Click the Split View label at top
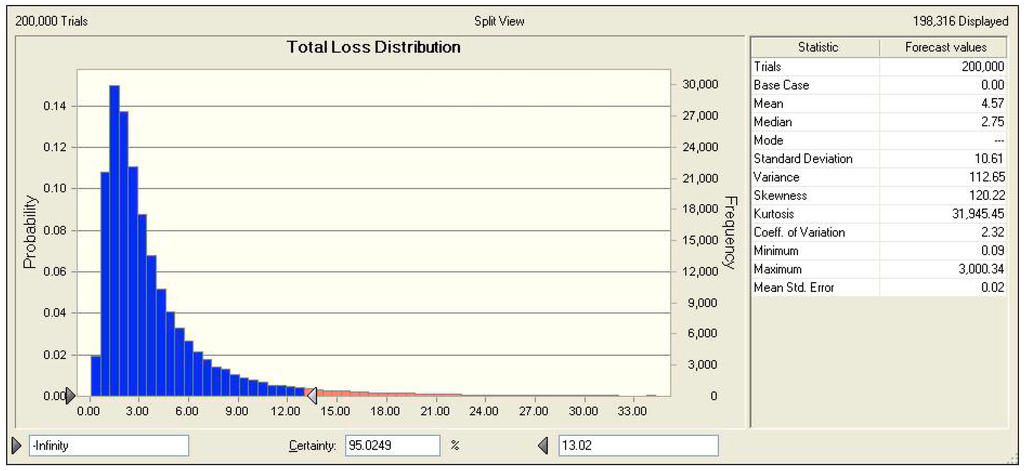This screenshot has width=1024, height=471. [x=499, y=20]
